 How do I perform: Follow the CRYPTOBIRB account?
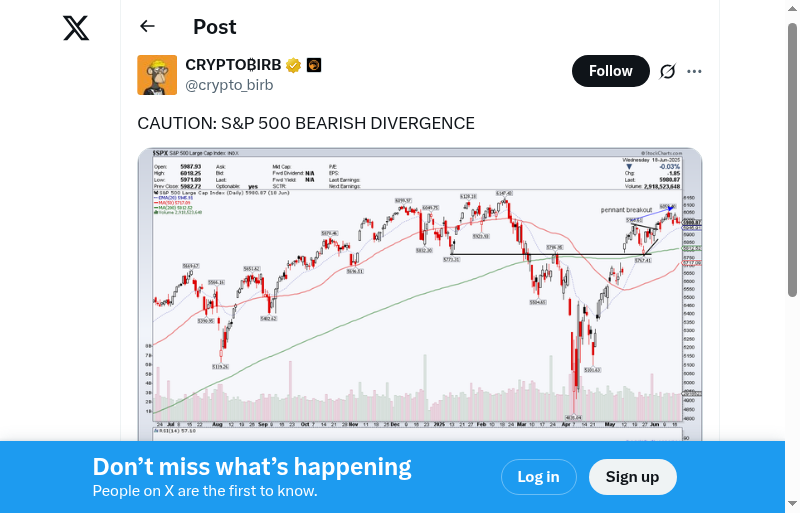point(610,71)
